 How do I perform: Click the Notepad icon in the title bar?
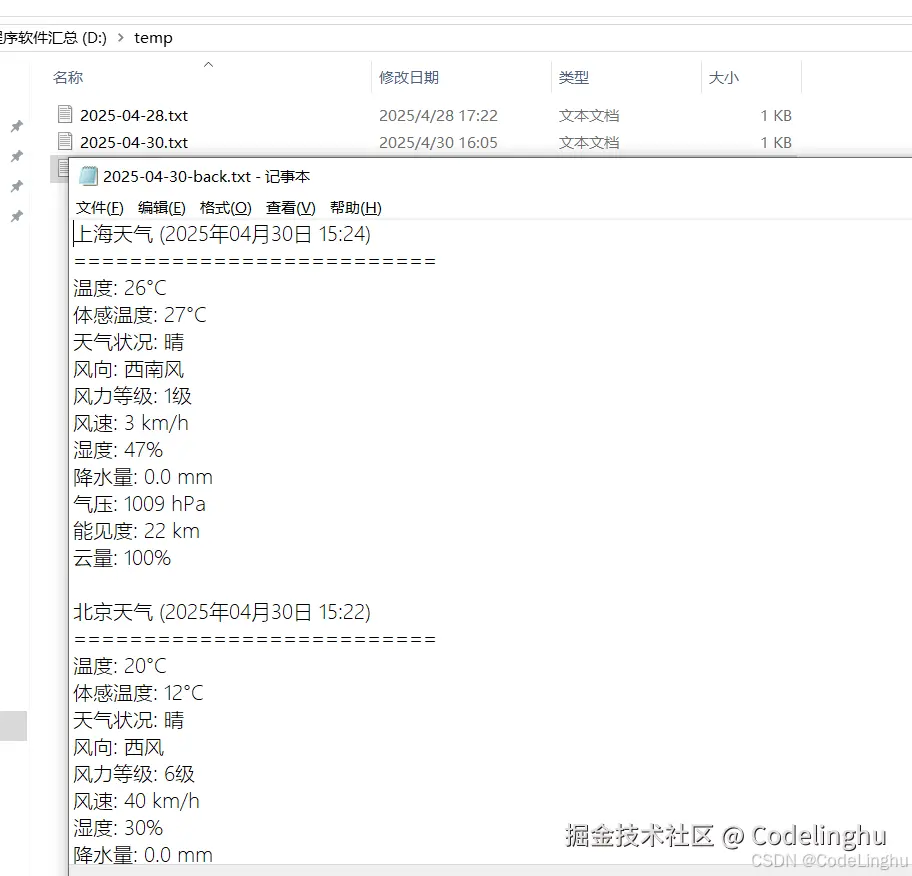(89, 175)
